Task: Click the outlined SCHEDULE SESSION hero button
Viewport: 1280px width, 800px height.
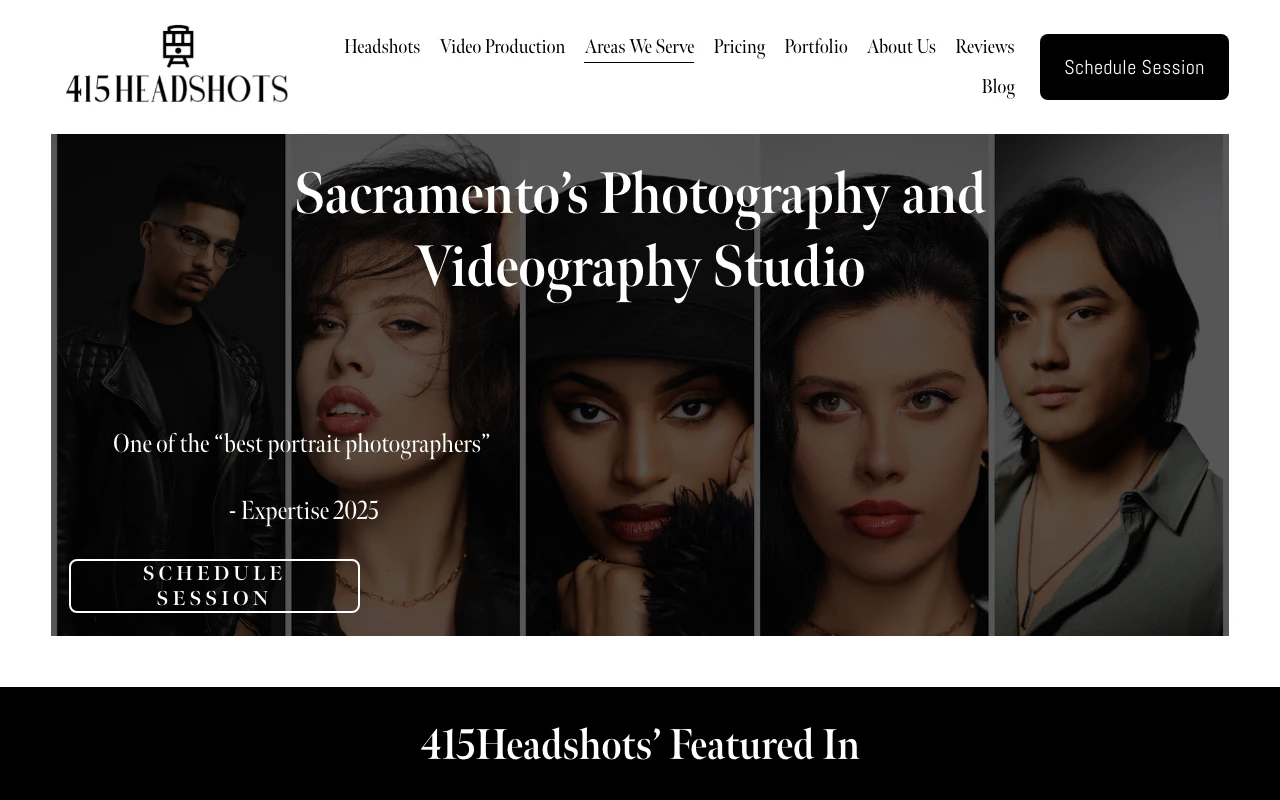Action: 214,586
